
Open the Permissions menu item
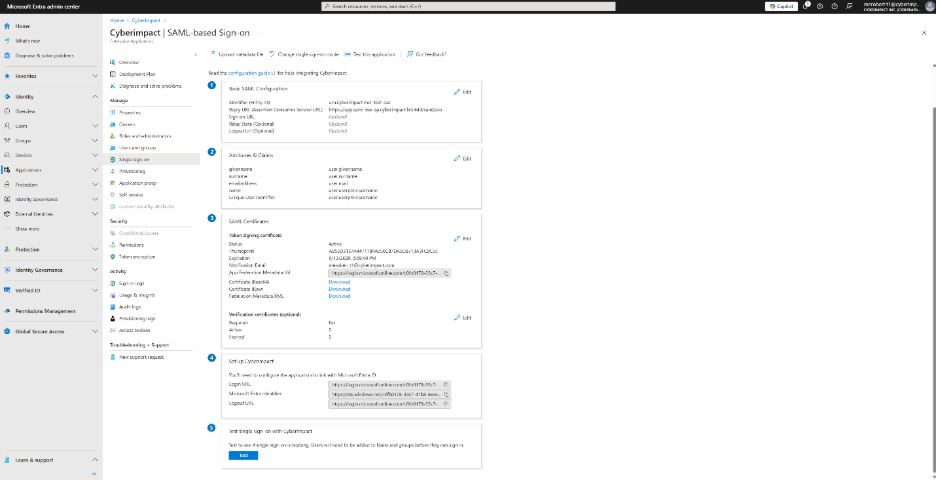pos(131,245)
